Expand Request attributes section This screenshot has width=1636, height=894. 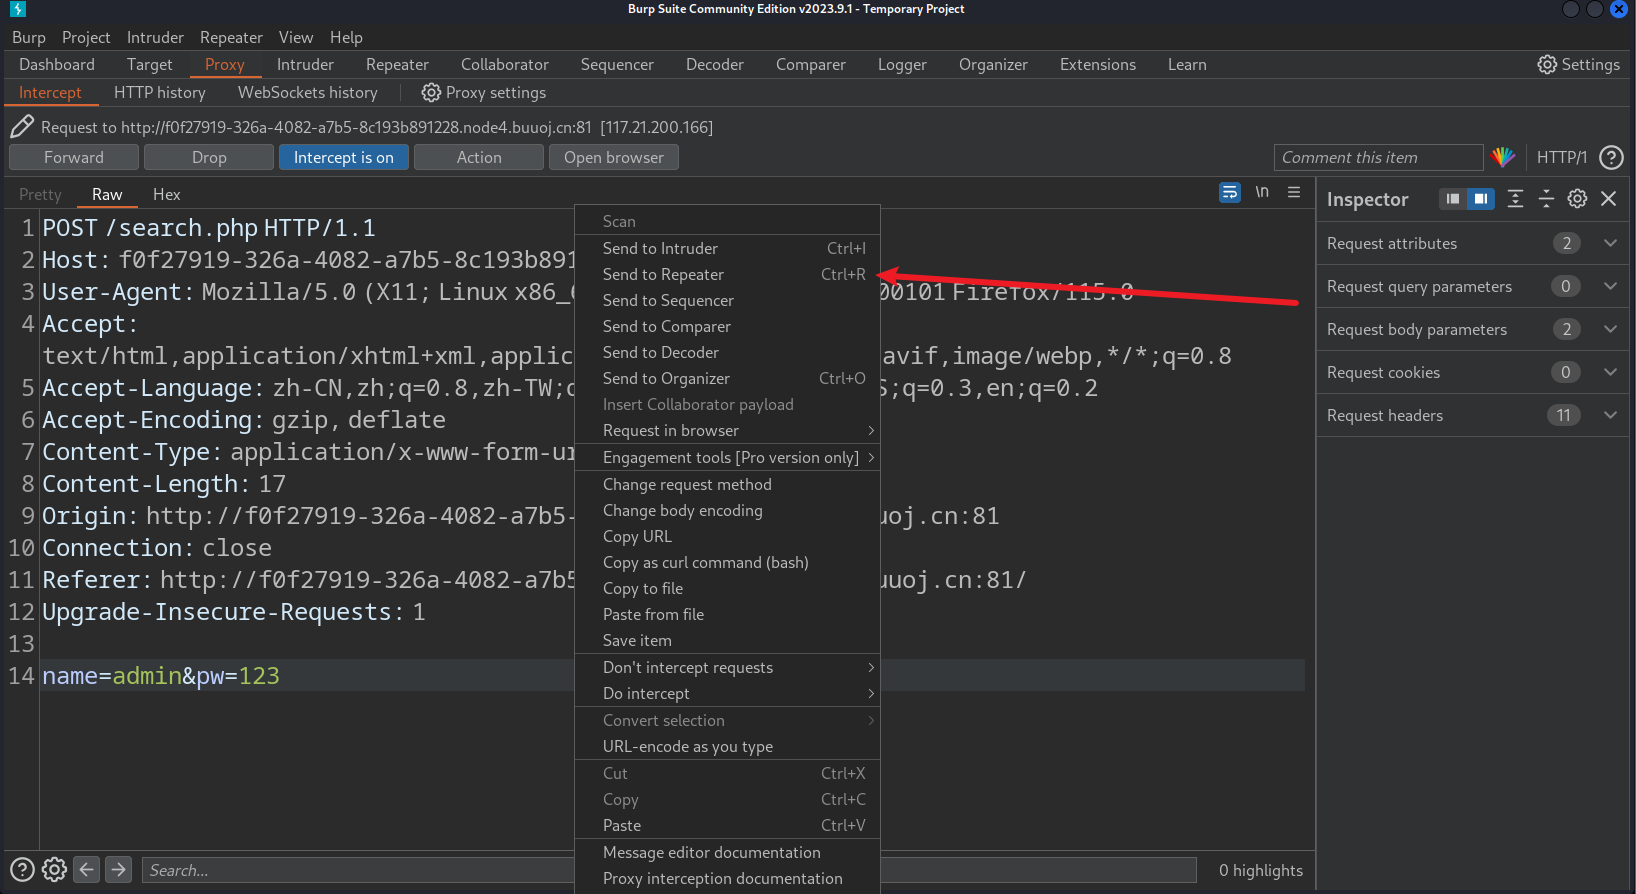[1472, 243]
